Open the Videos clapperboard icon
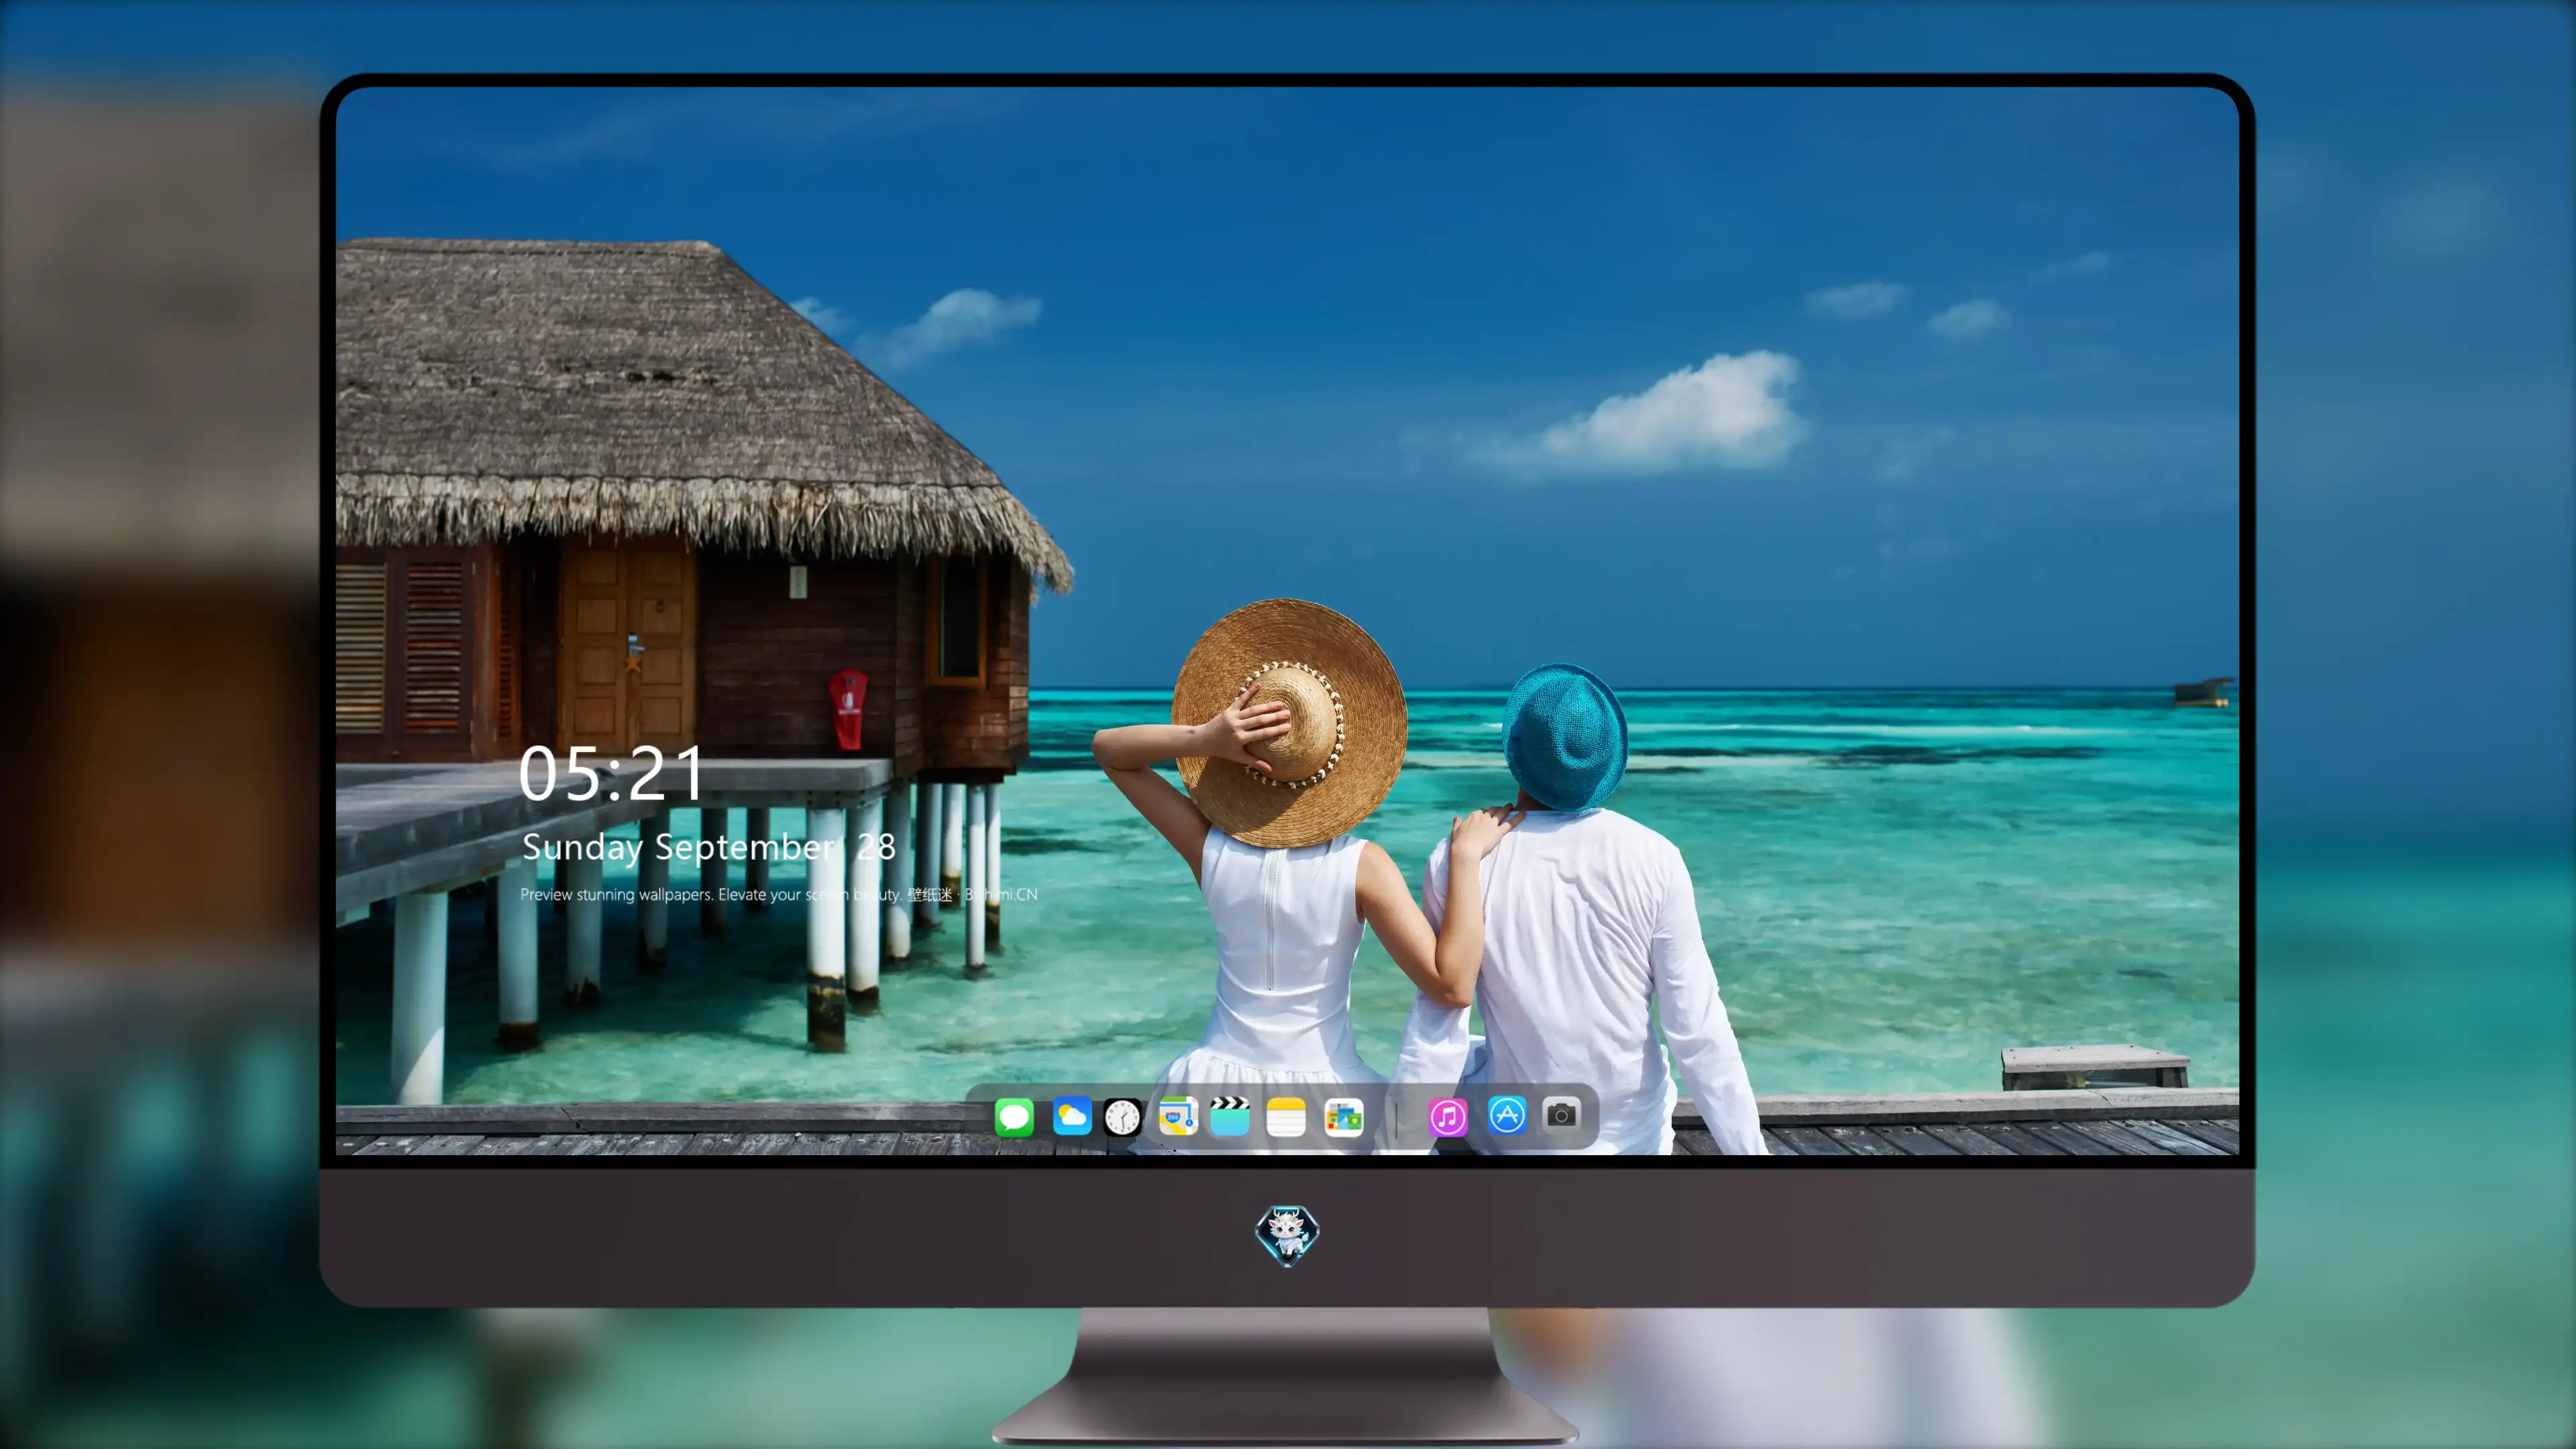The width and height of the screenshot is (2576, 1449). pos(1230,1117)
